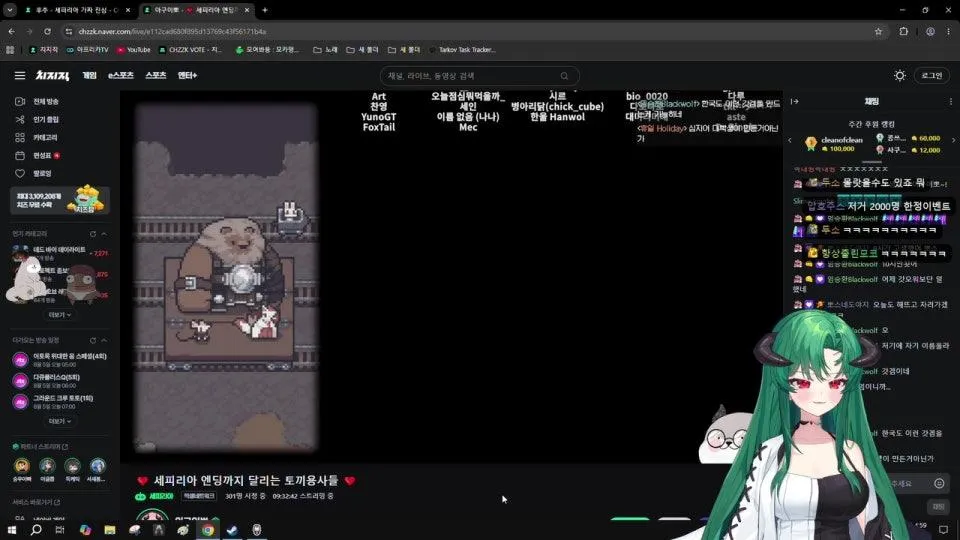
Task: Open the browser three-dot menu
Action: click(949, 31)
